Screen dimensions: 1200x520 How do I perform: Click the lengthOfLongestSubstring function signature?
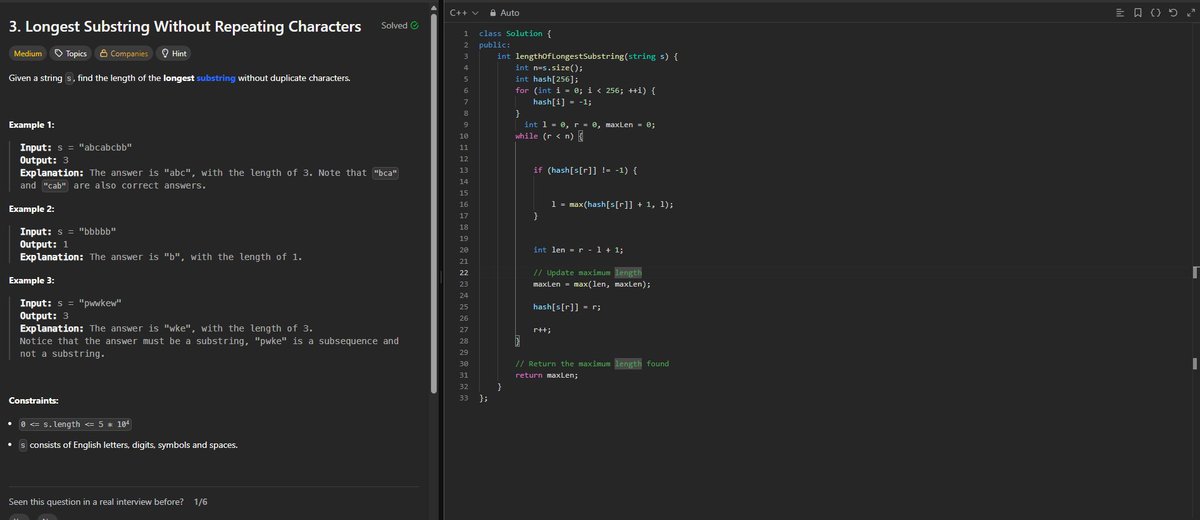[x=589, y=56]
